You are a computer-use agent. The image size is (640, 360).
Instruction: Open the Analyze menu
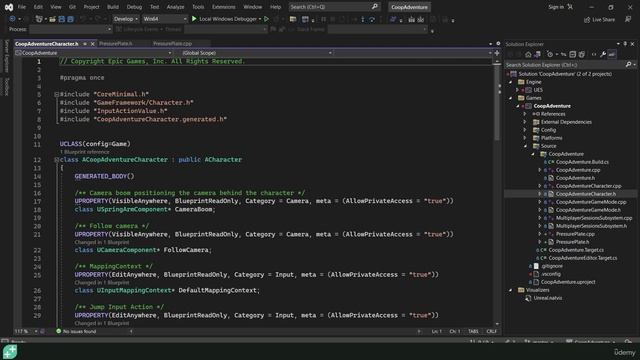pyautogui.click(x=175, y=7)
